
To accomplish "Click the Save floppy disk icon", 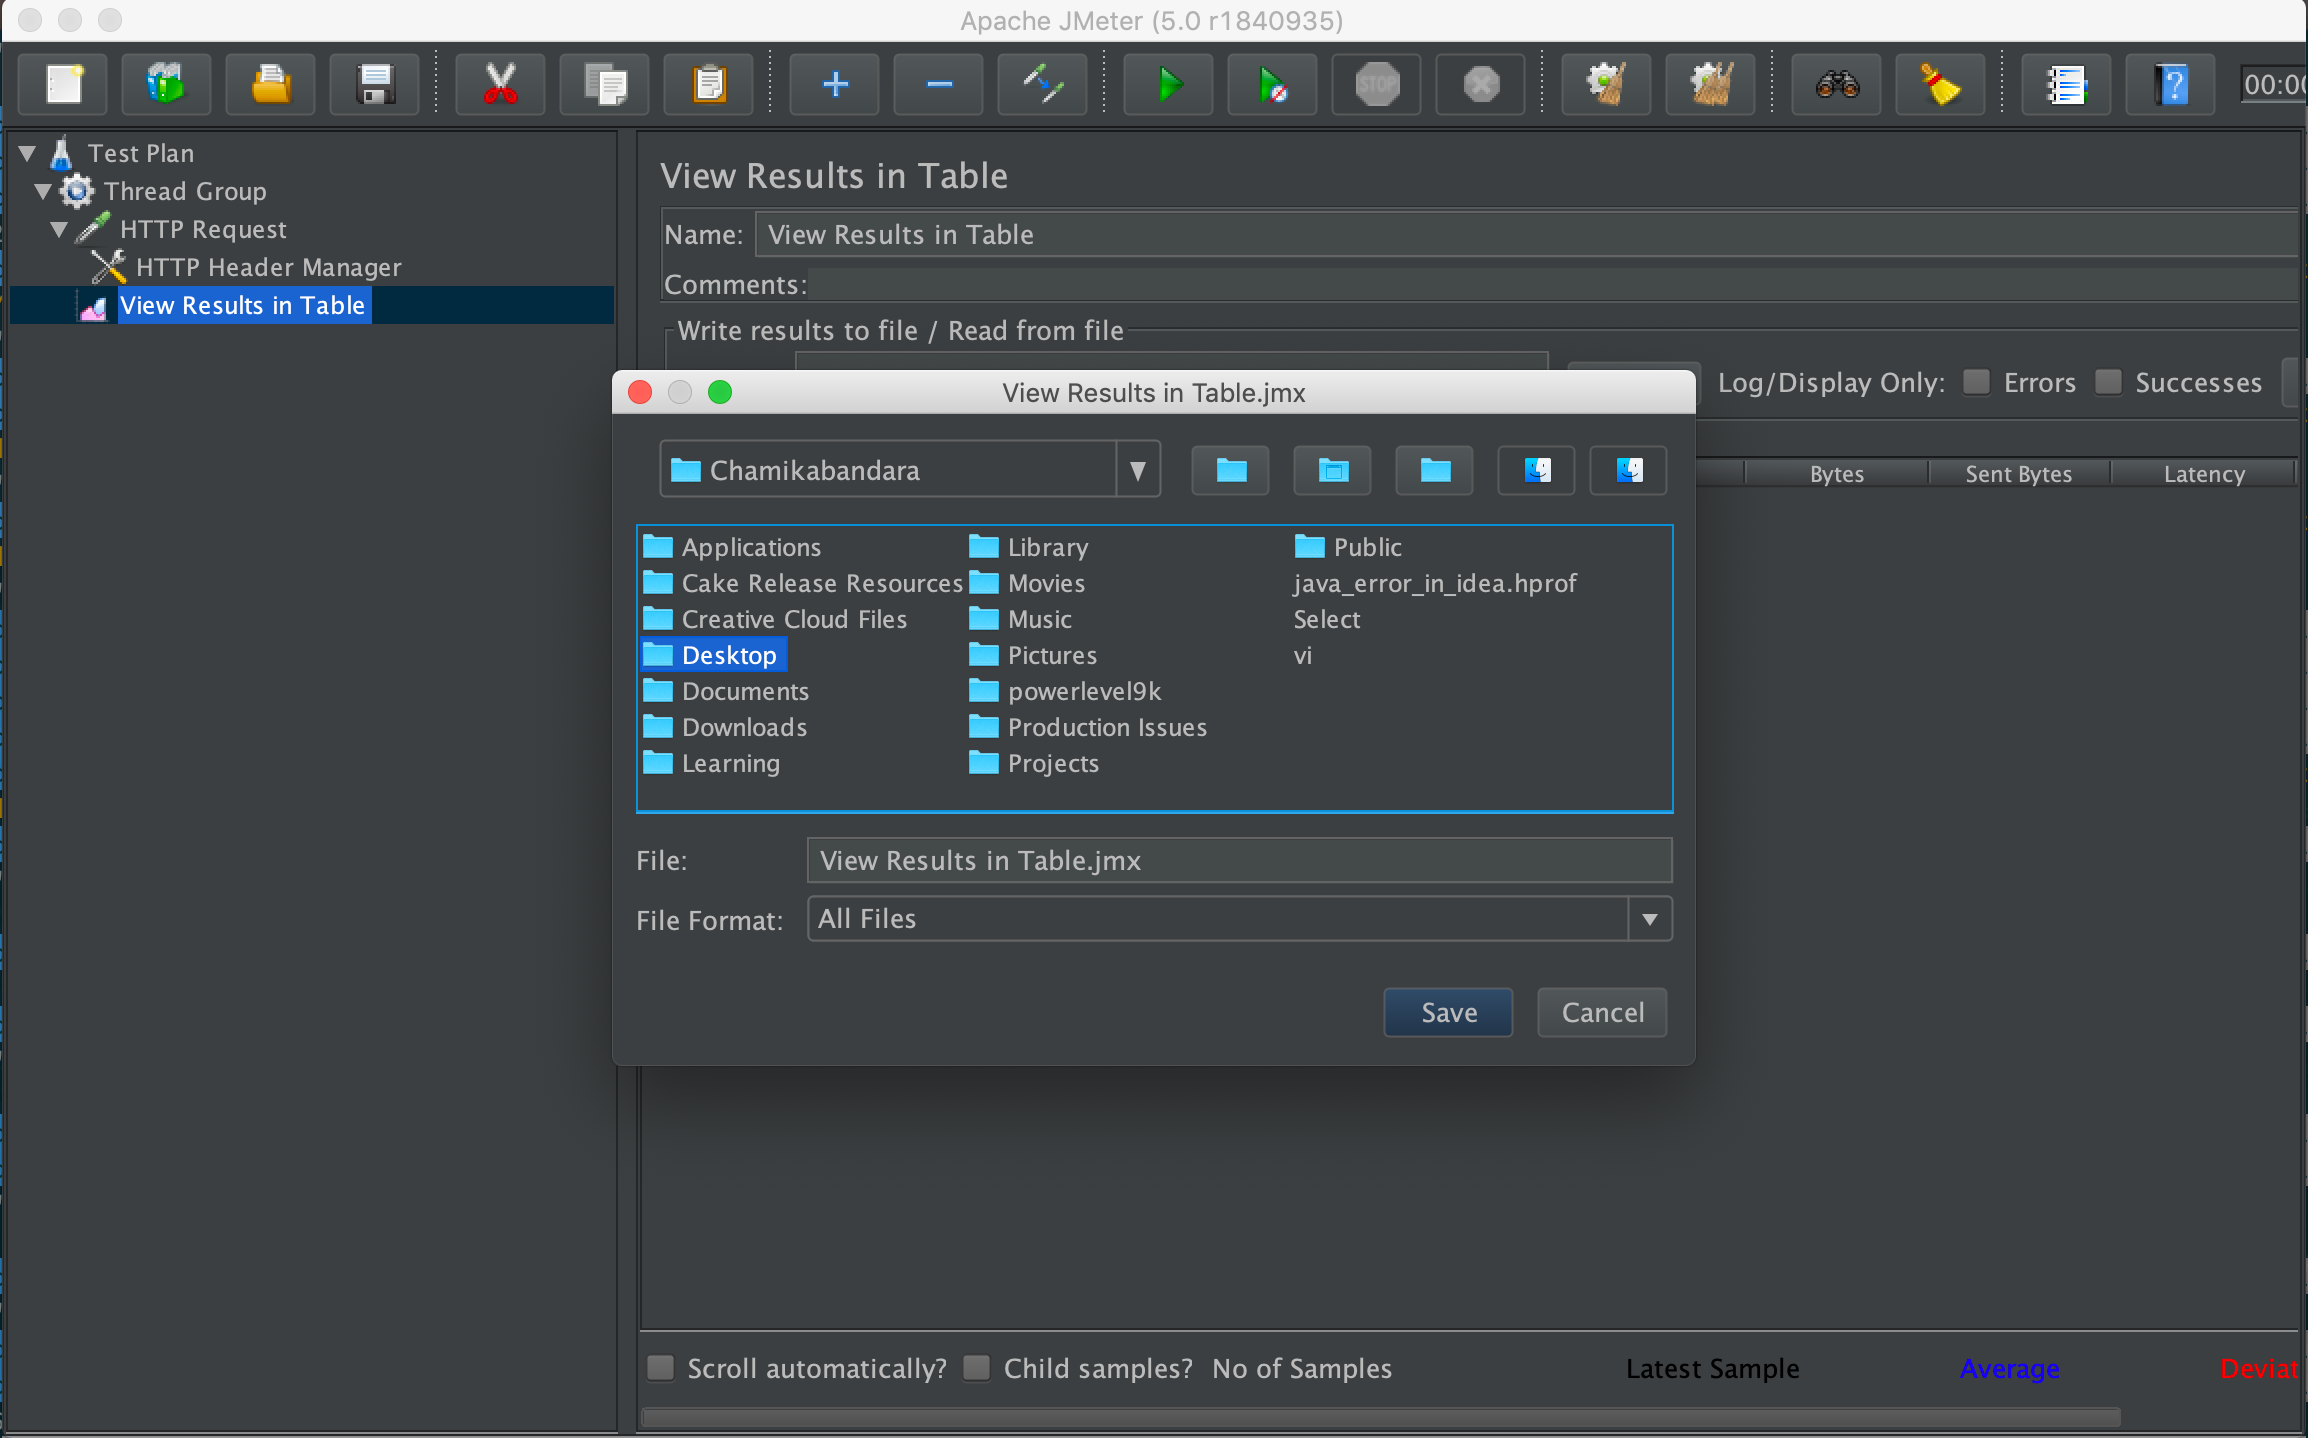I will click(375, 84).
